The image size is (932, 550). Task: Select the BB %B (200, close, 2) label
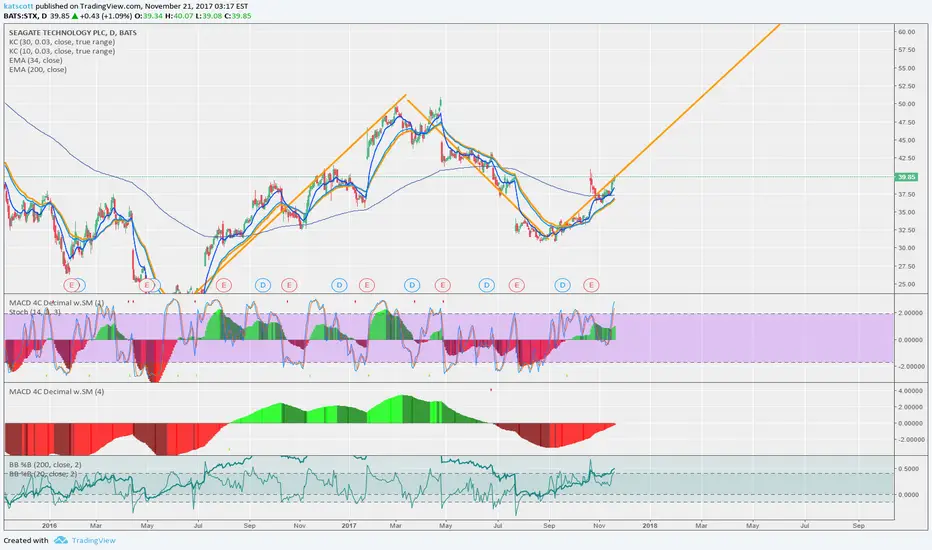(45, 465)
